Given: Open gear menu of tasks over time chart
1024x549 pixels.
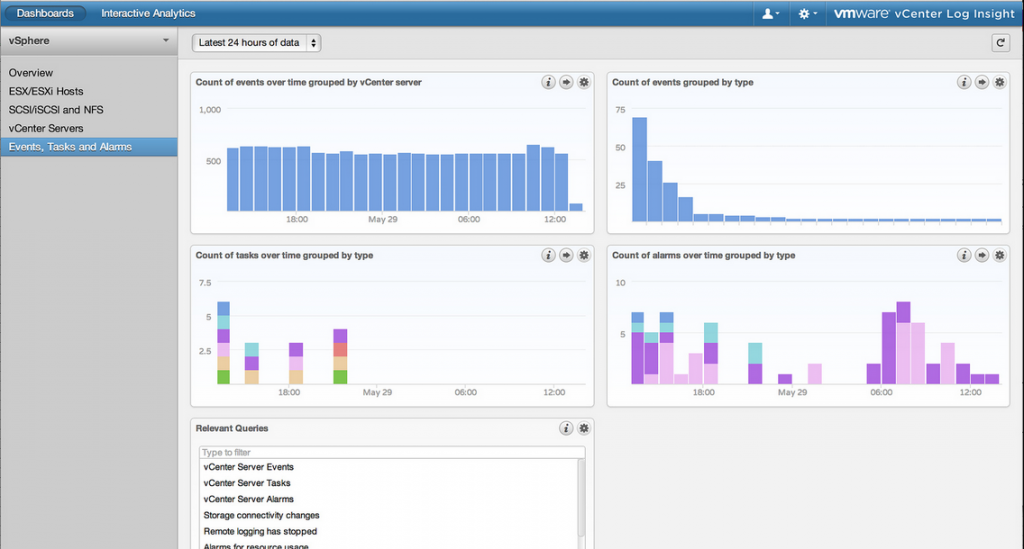Looking at the screenshot, I should 584,255.
